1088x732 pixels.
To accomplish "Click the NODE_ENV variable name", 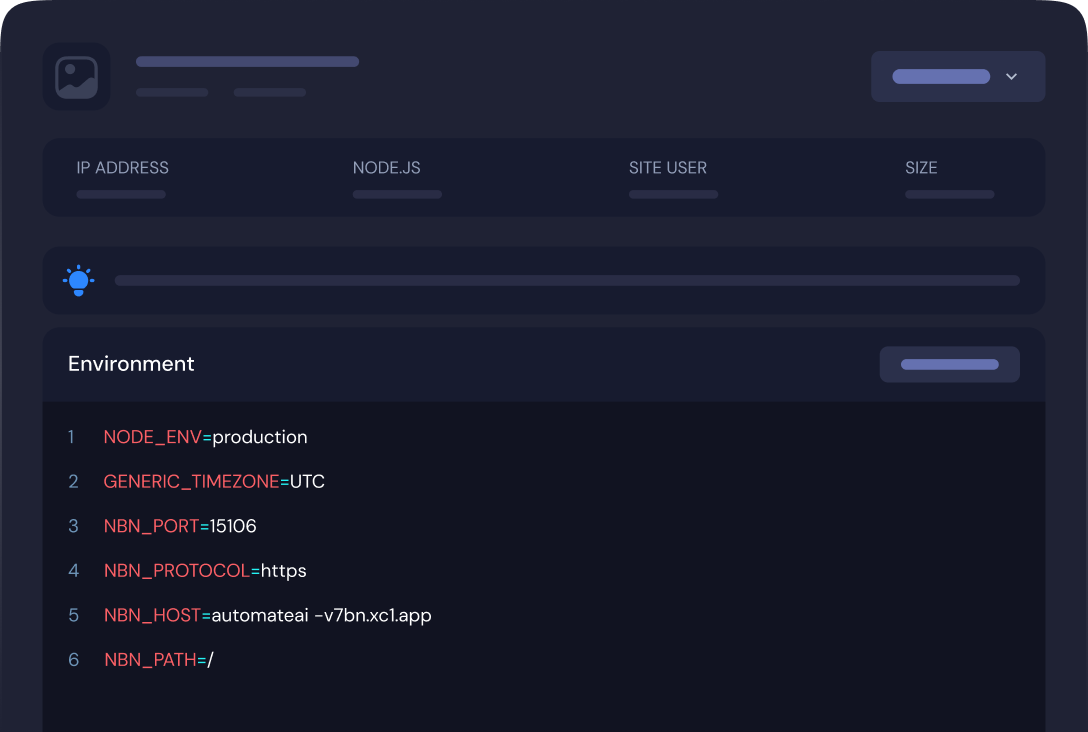I will 152,437.
